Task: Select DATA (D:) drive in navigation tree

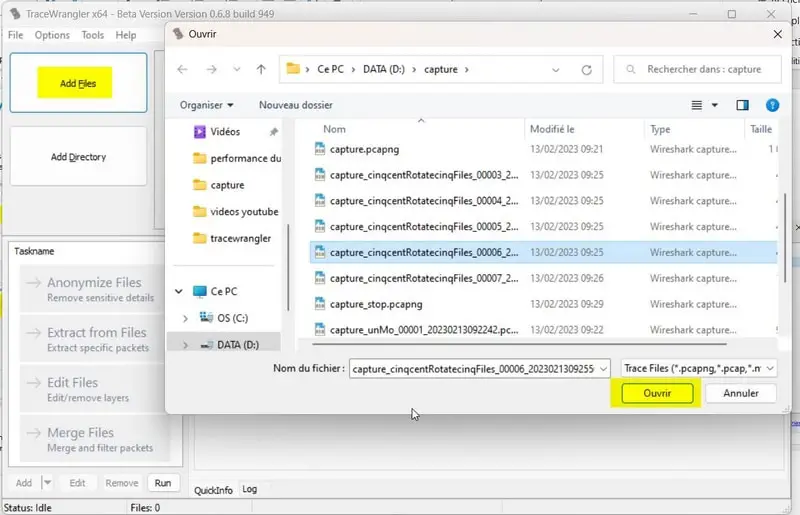Action: point(230,345)
